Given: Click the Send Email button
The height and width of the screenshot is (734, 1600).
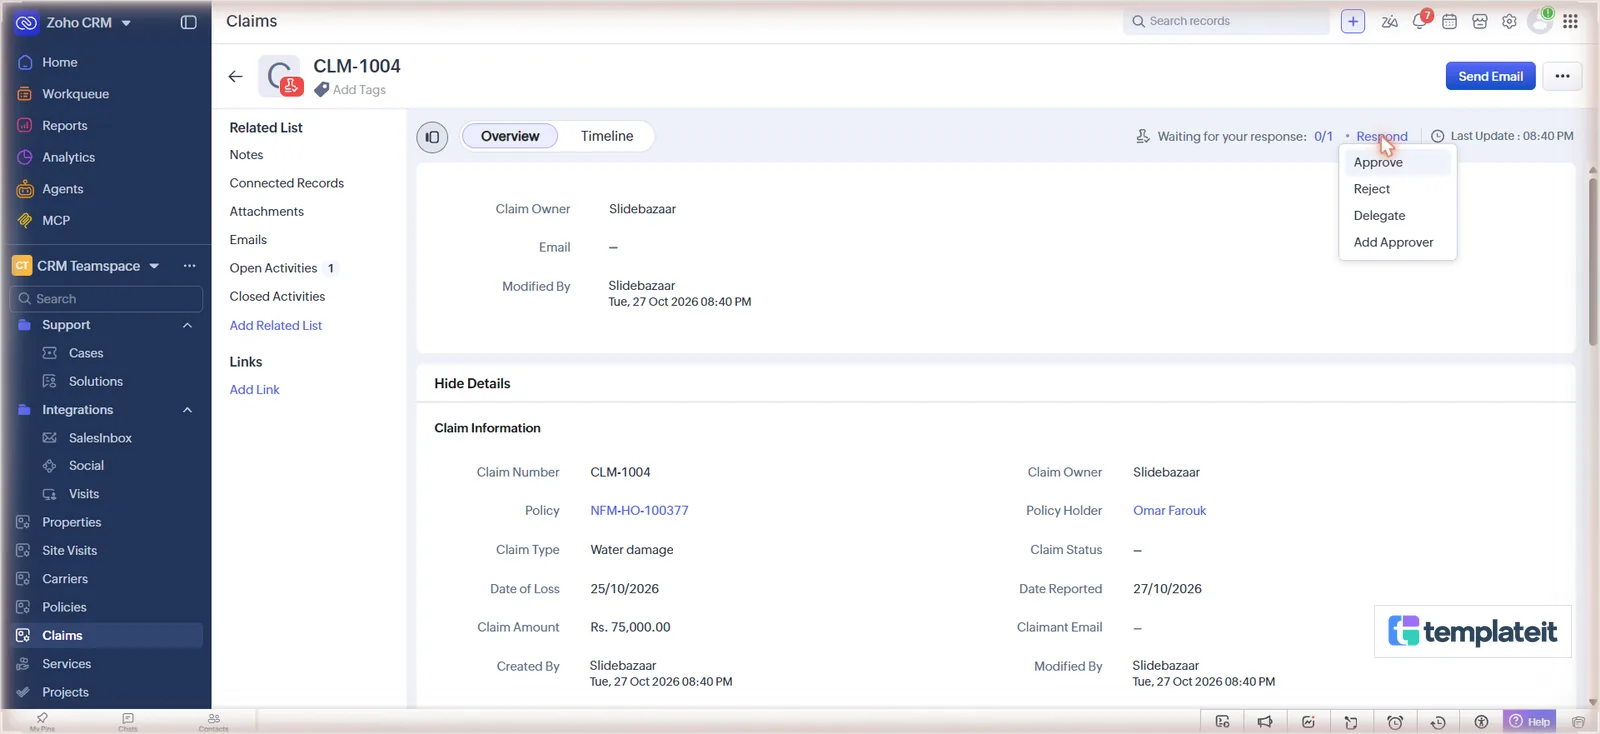Looking at the screenshot, I should (1490, 76).
